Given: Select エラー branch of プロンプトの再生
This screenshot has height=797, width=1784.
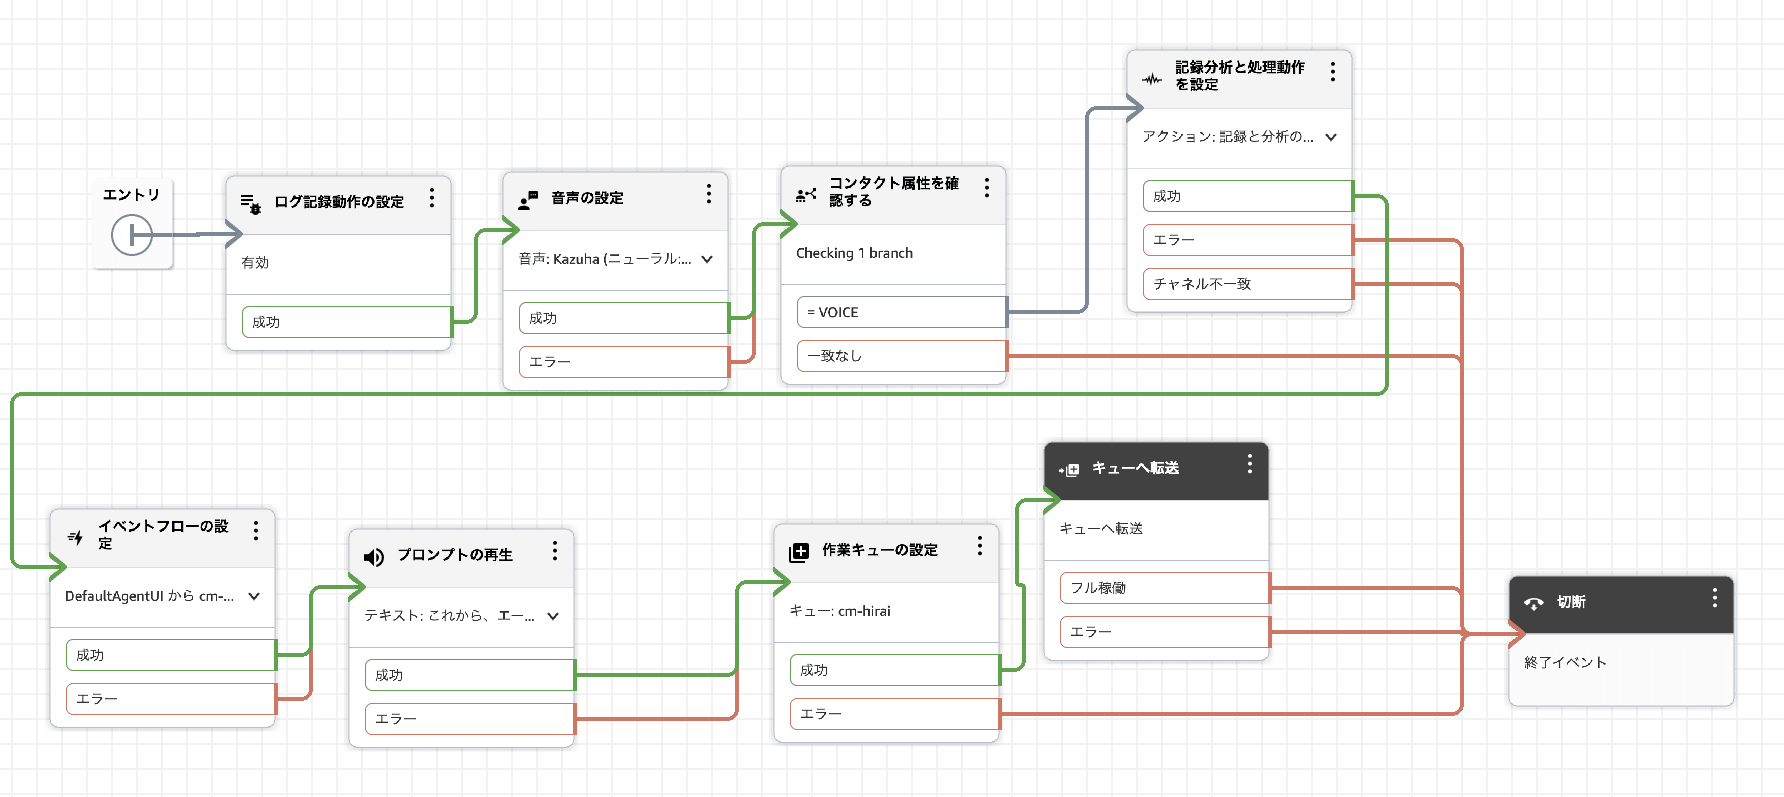Looking at the screenshot, I should point(470,719).
